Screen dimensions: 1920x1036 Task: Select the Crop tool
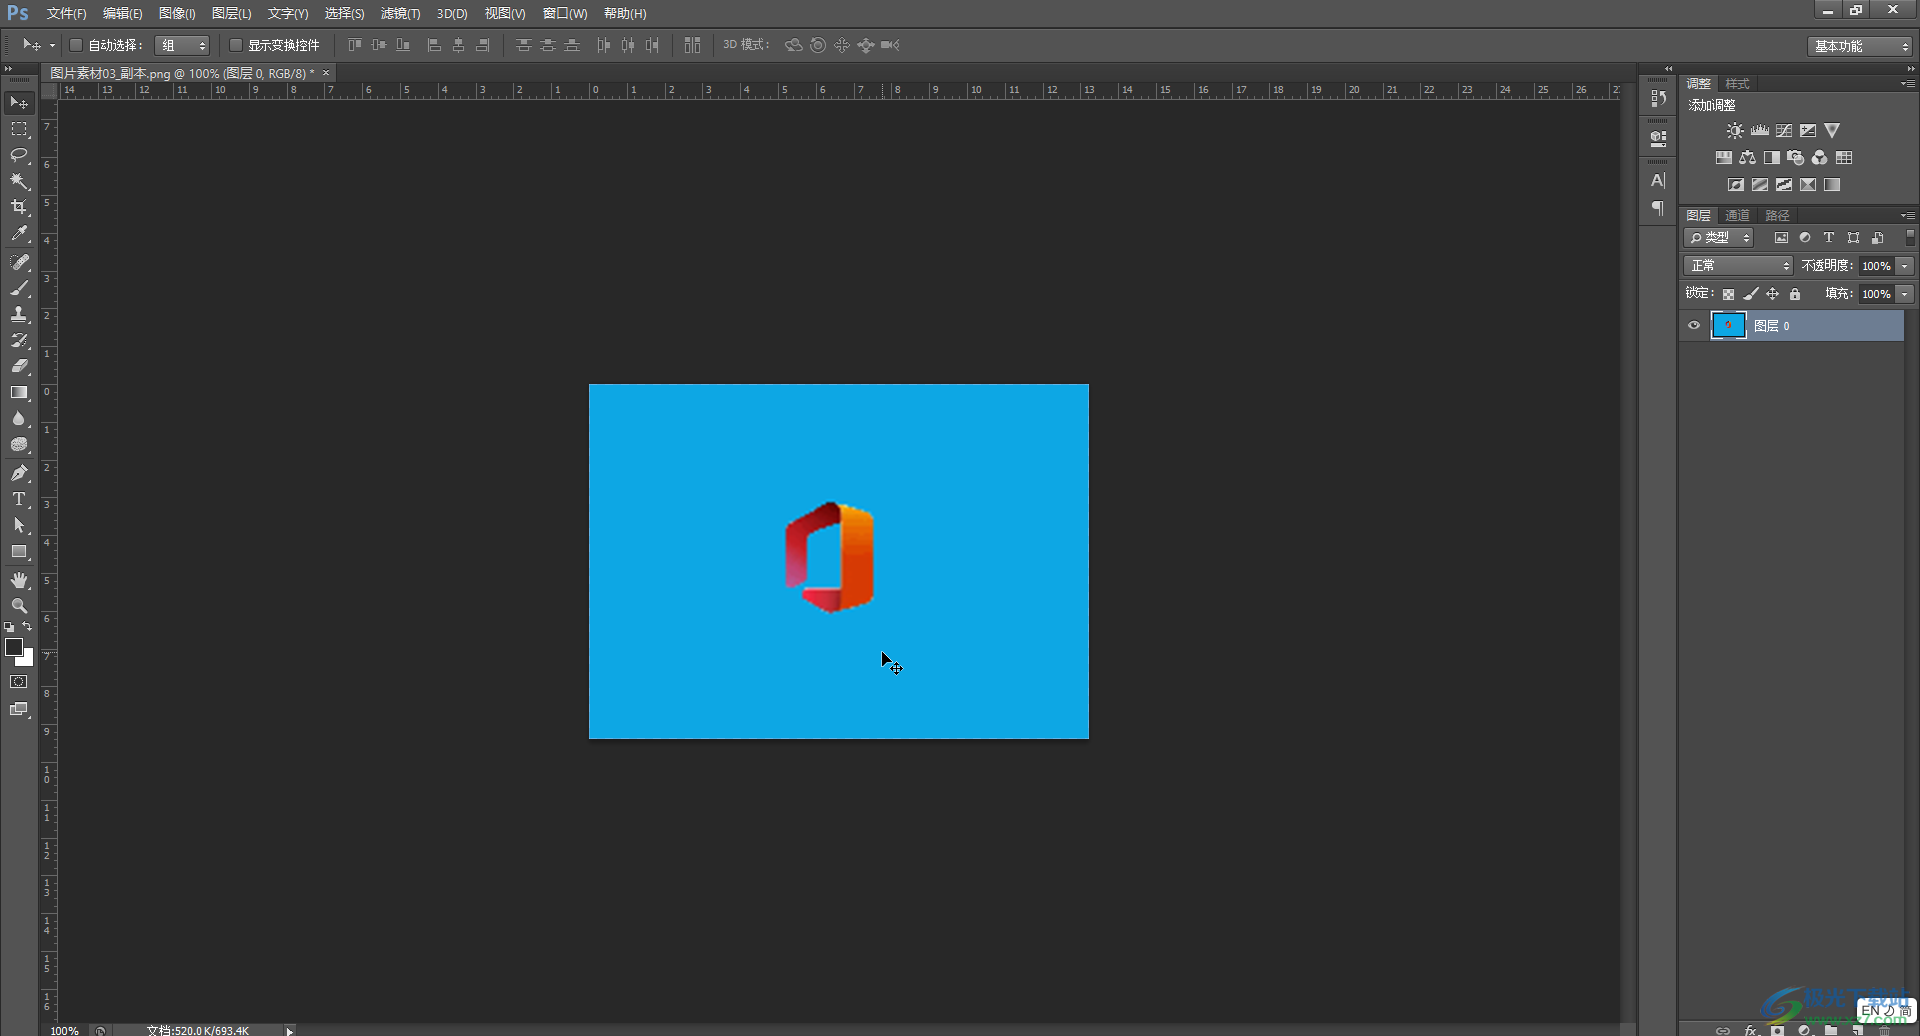click(x=19, y=207)
